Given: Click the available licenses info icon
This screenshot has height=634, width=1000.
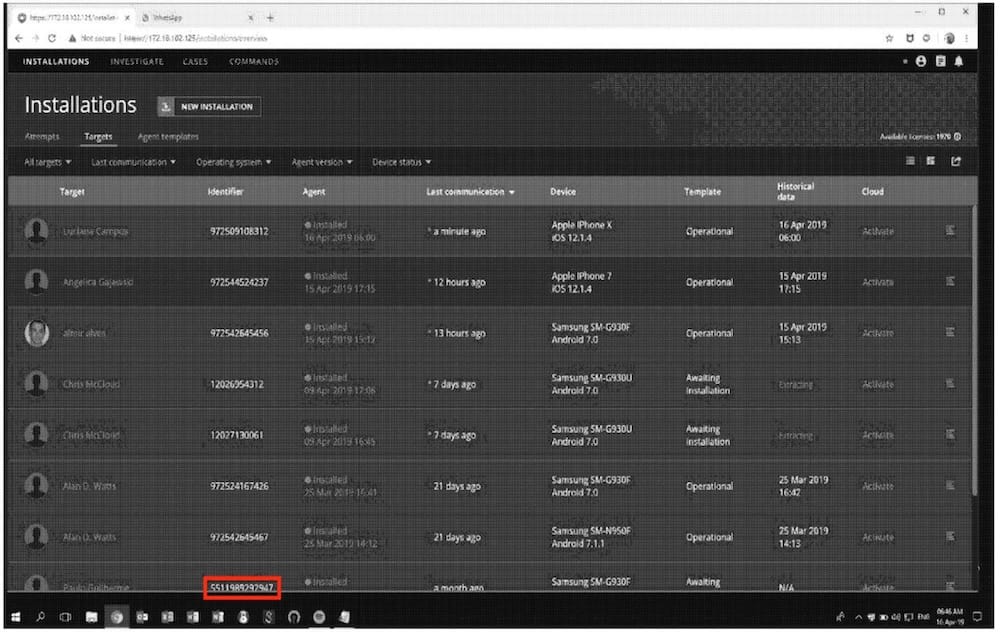Looking at the screenshot, I should pyautogui.click(x=957, y=136).
